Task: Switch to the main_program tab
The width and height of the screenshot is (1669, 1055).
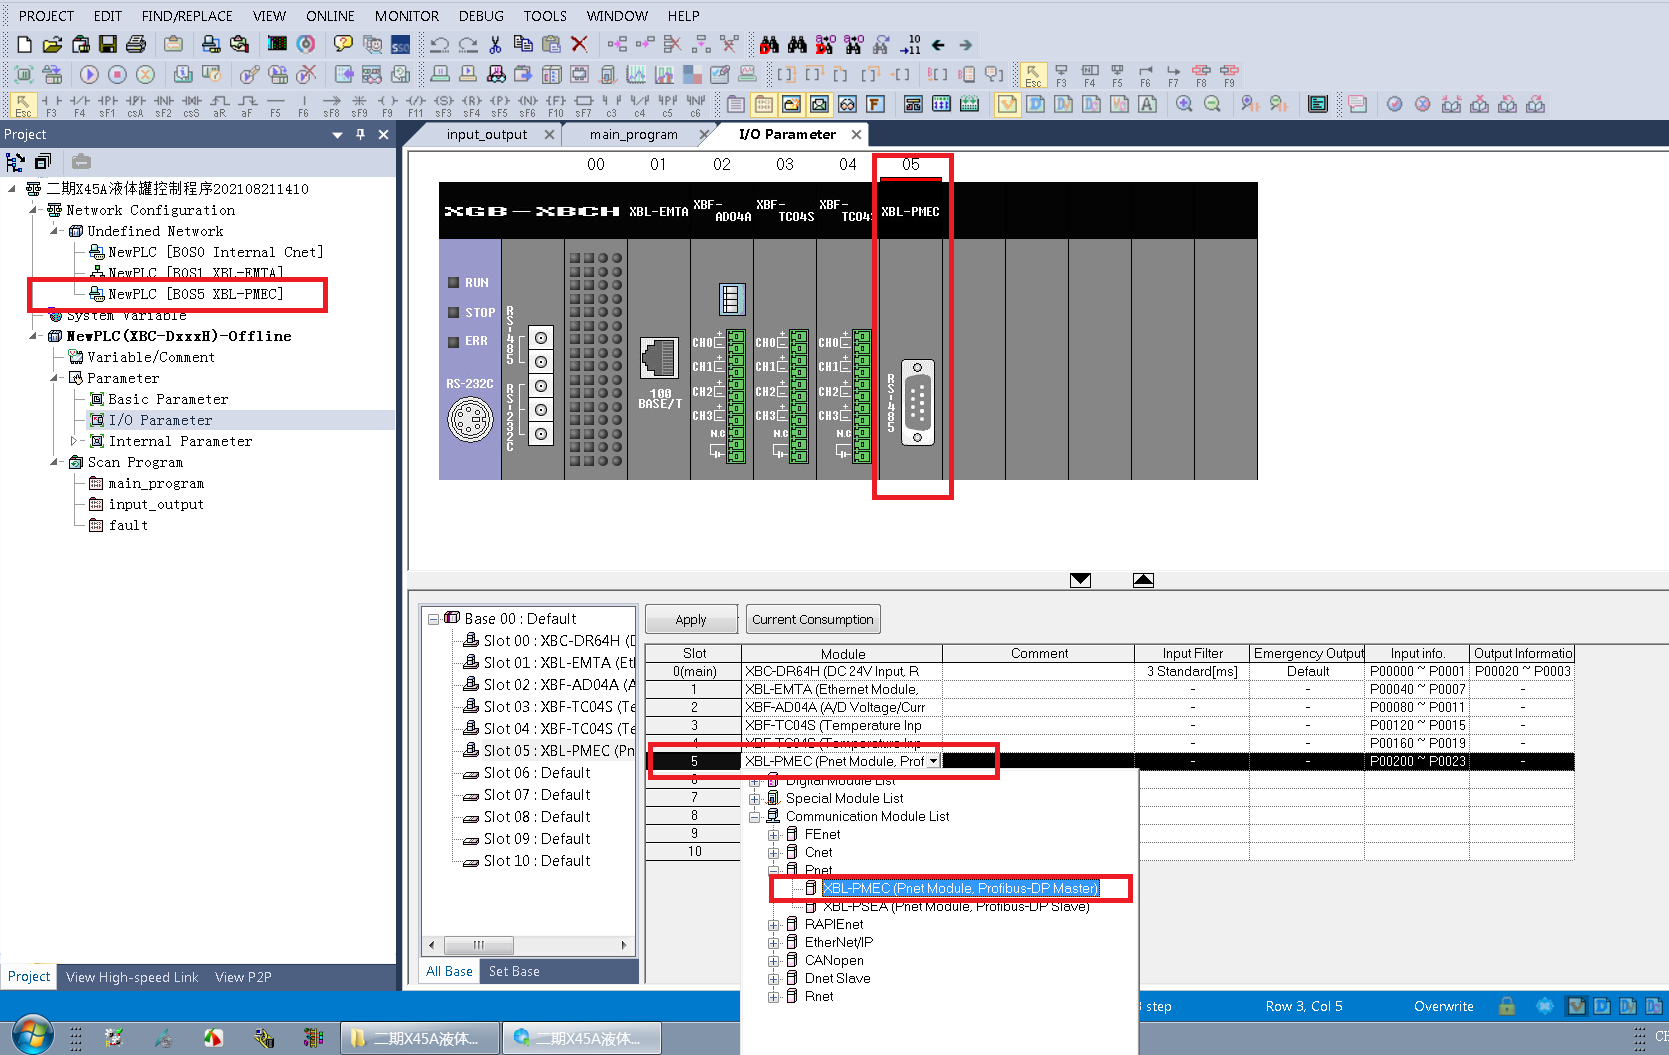Action: (x=633, y=135)
